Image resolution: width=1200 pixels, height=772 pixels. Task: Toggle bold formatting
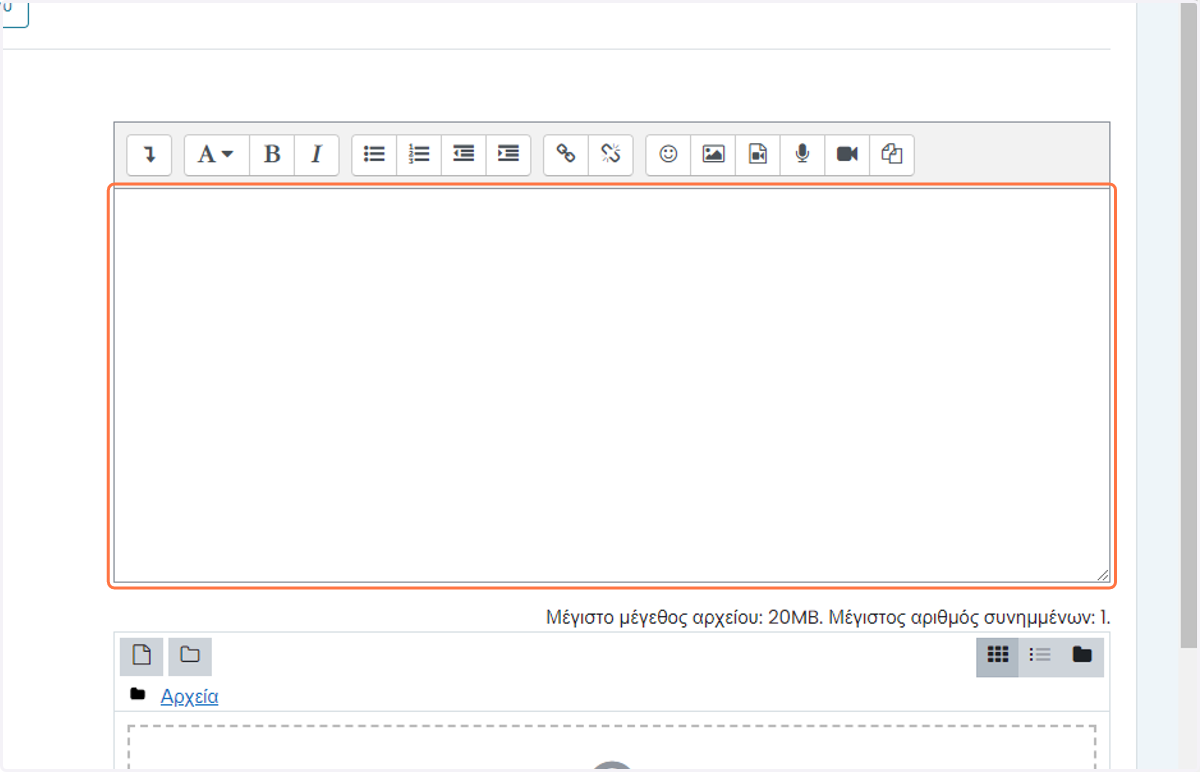(x=272, y=155)
